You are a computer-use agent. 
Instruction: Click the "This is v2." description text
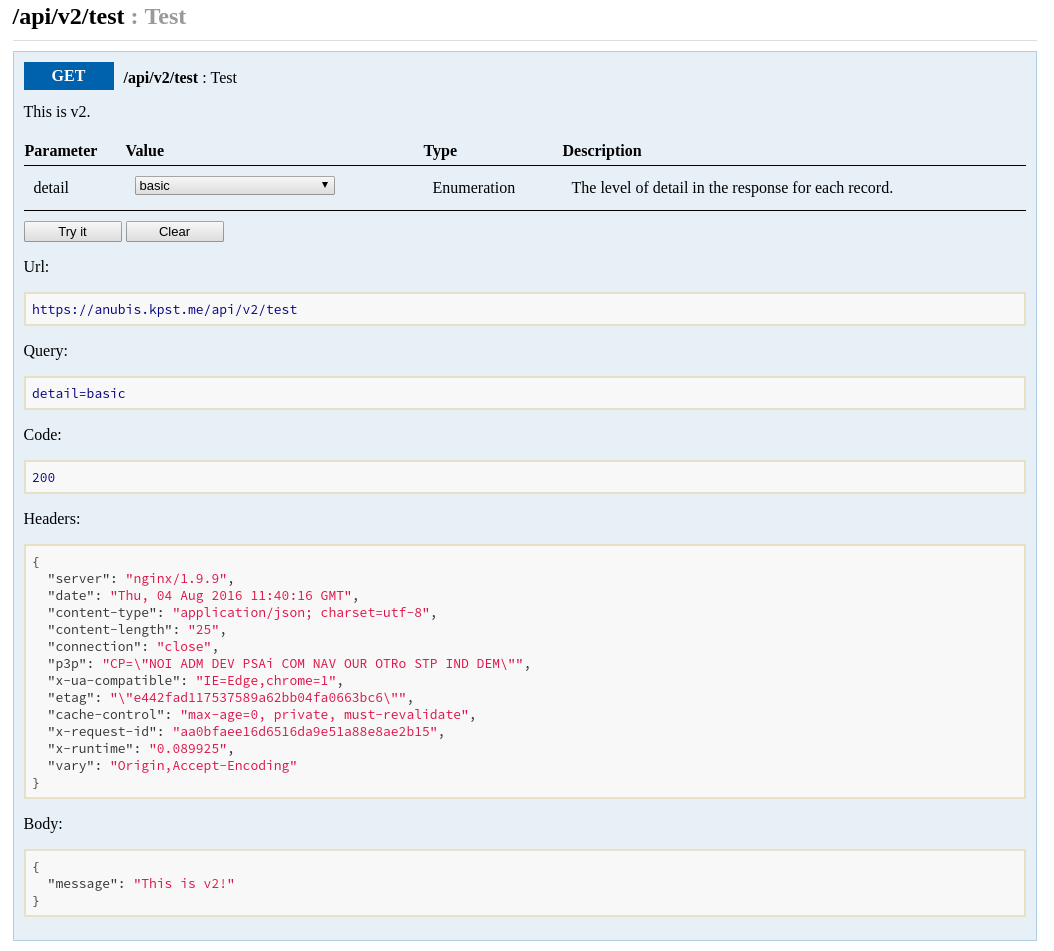pos(57,112)
